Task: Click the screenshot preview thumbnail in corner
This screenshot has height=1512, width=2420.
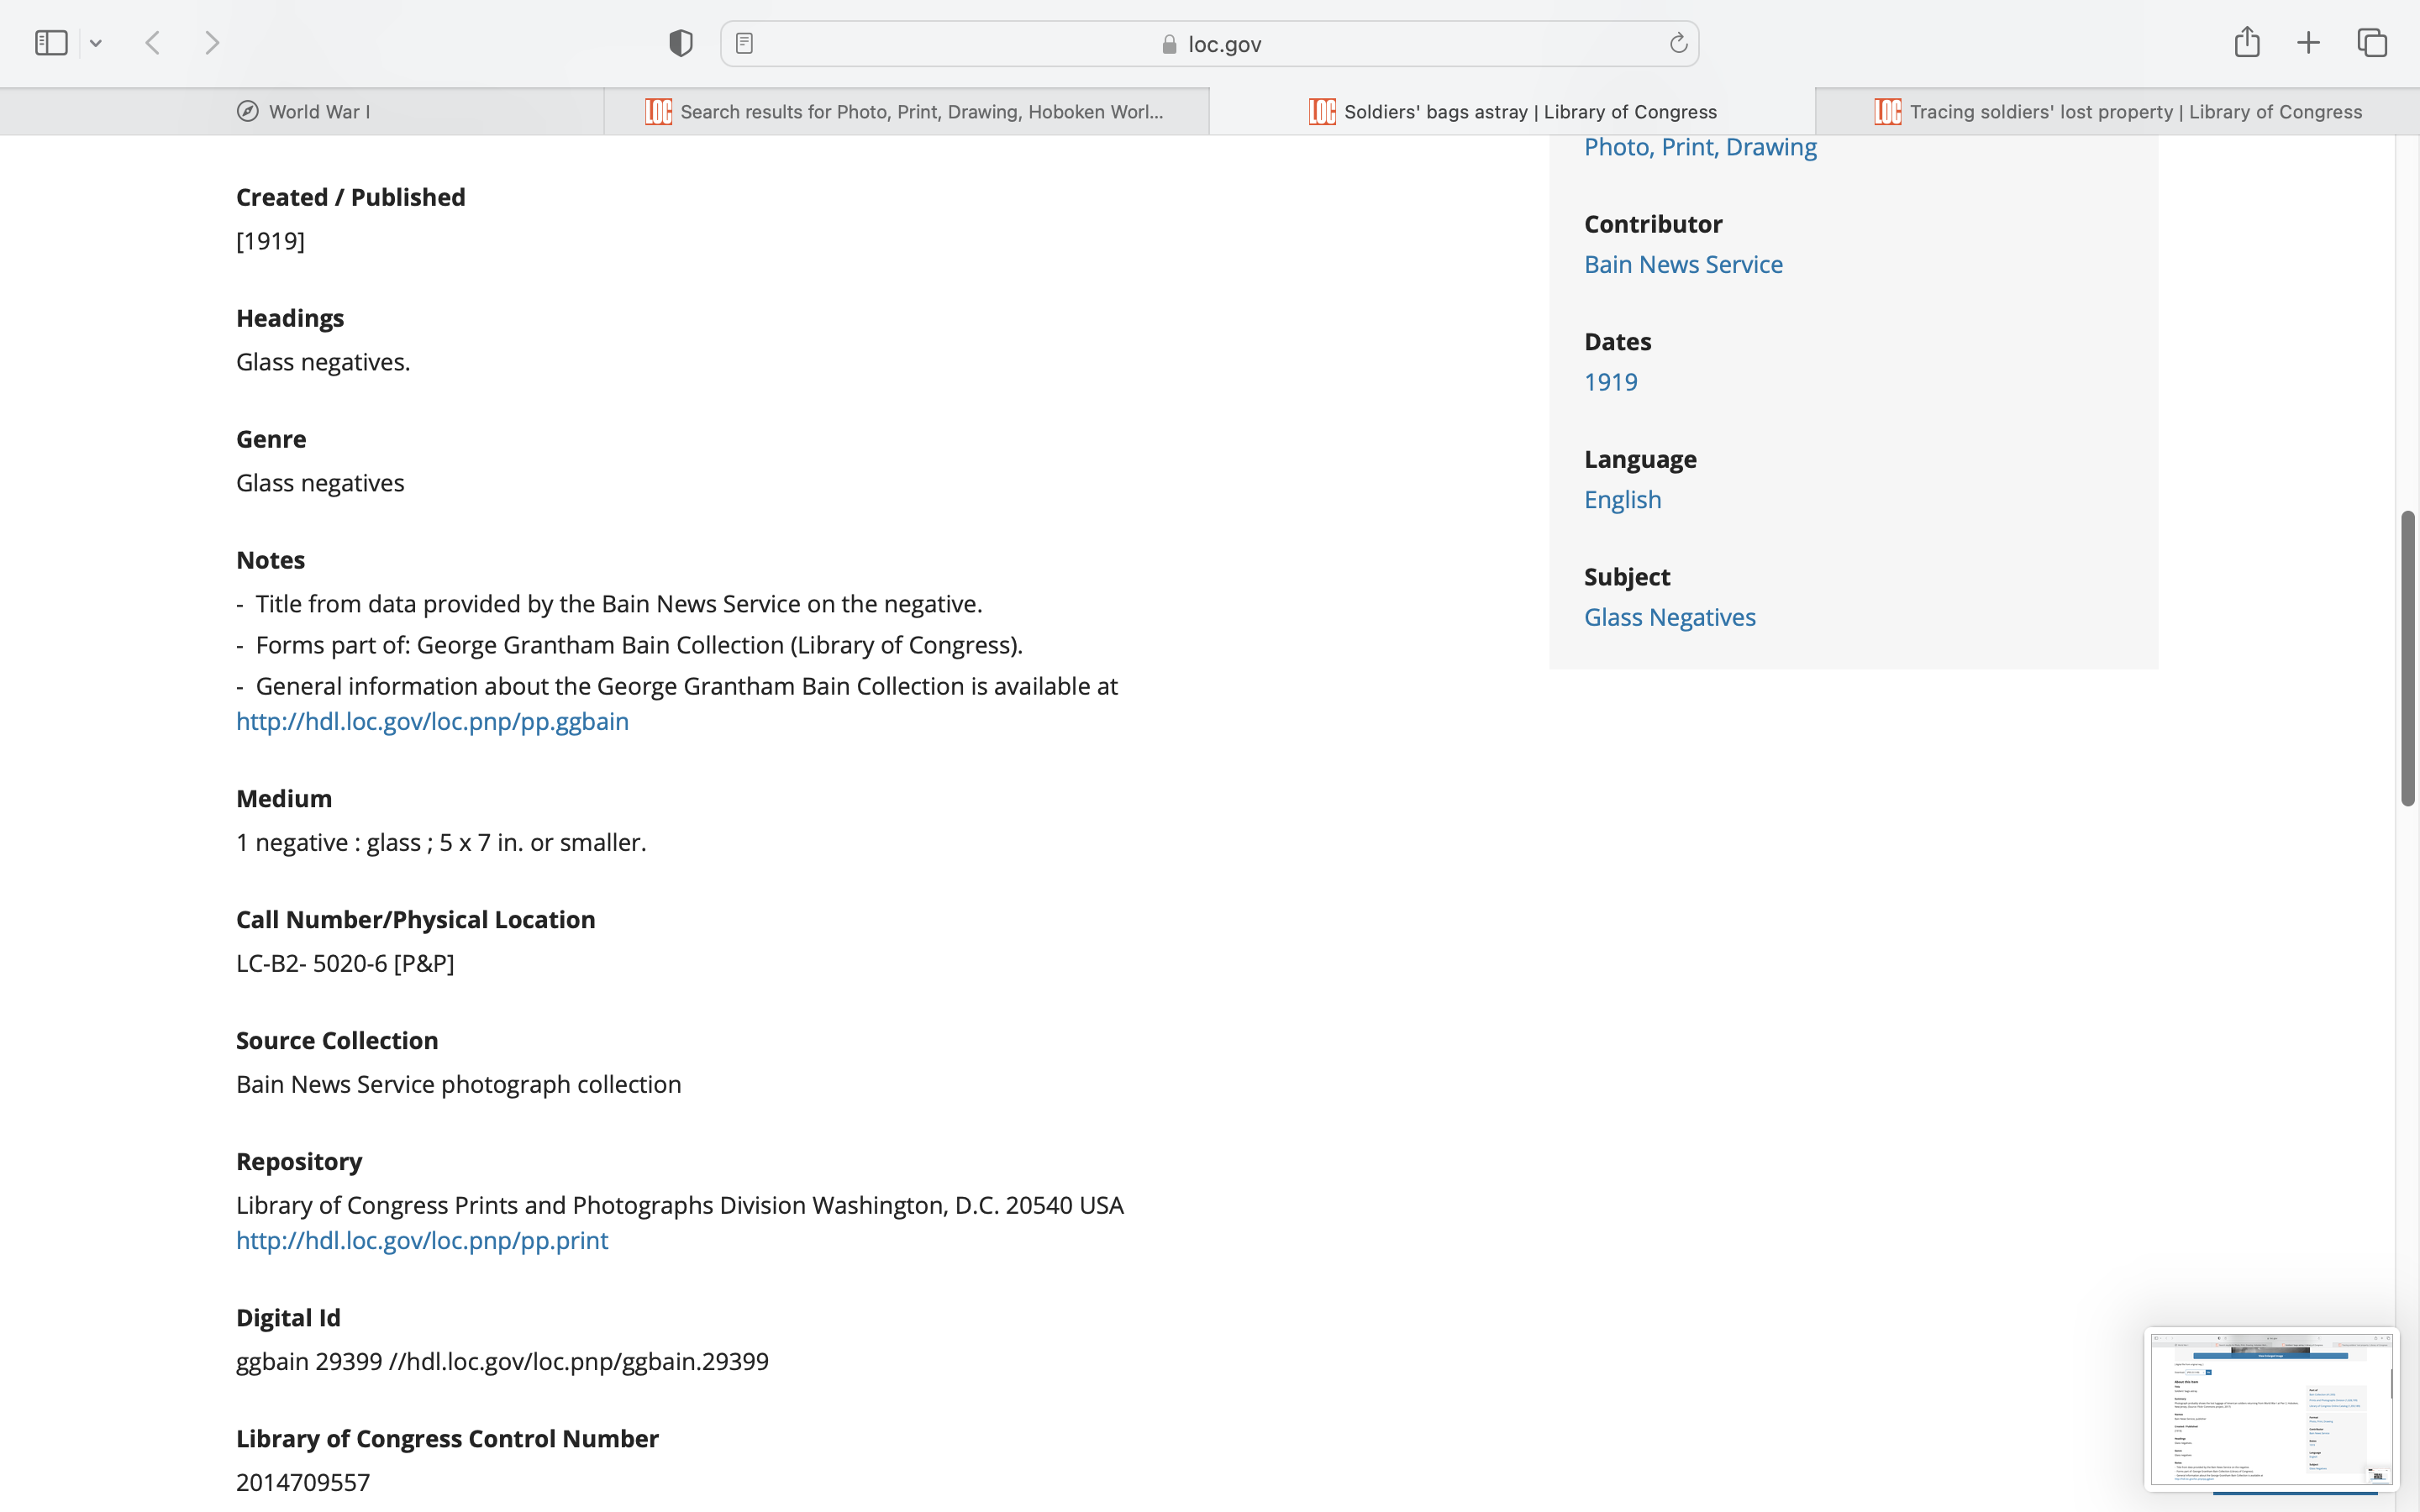Action: [2271, 1408]
